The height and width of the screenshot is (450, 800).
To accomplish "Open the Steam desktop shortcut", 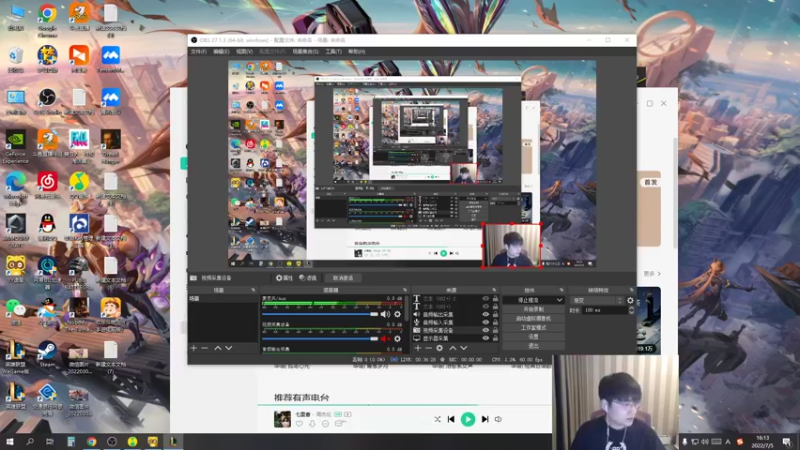I will tap(47, 354).
